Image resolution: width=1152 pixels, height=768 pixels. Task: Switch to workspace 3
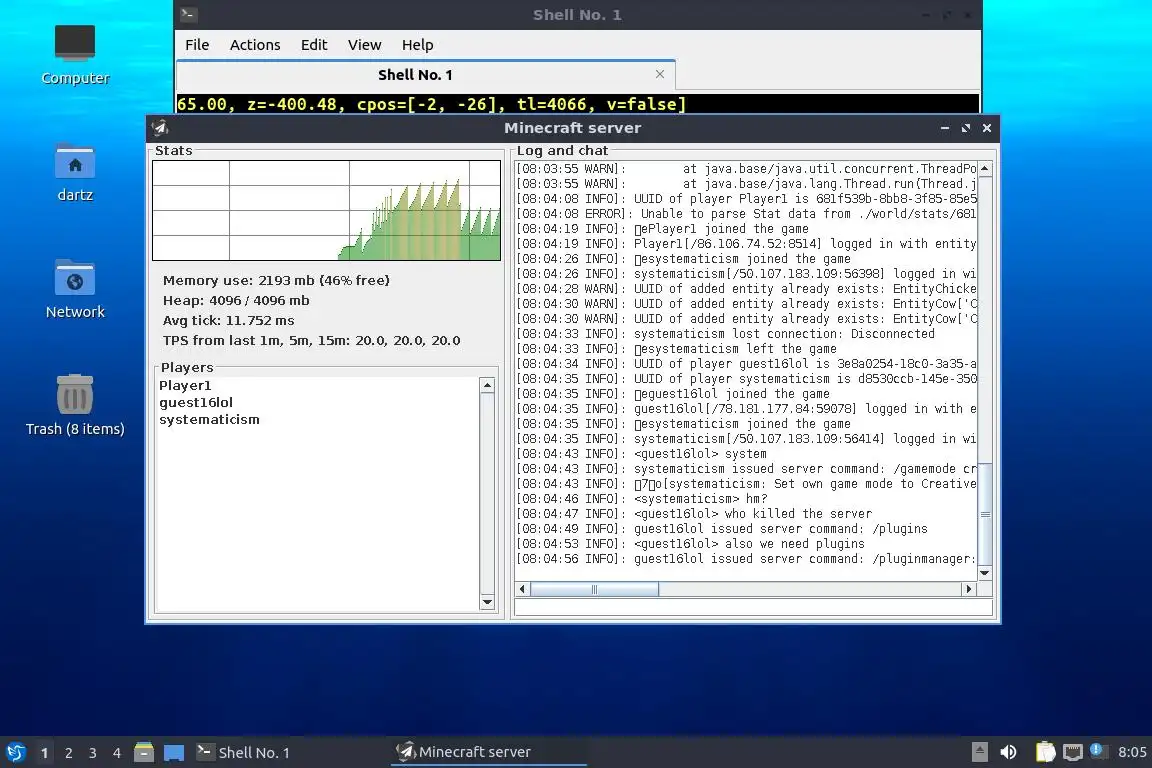(93, 753)
